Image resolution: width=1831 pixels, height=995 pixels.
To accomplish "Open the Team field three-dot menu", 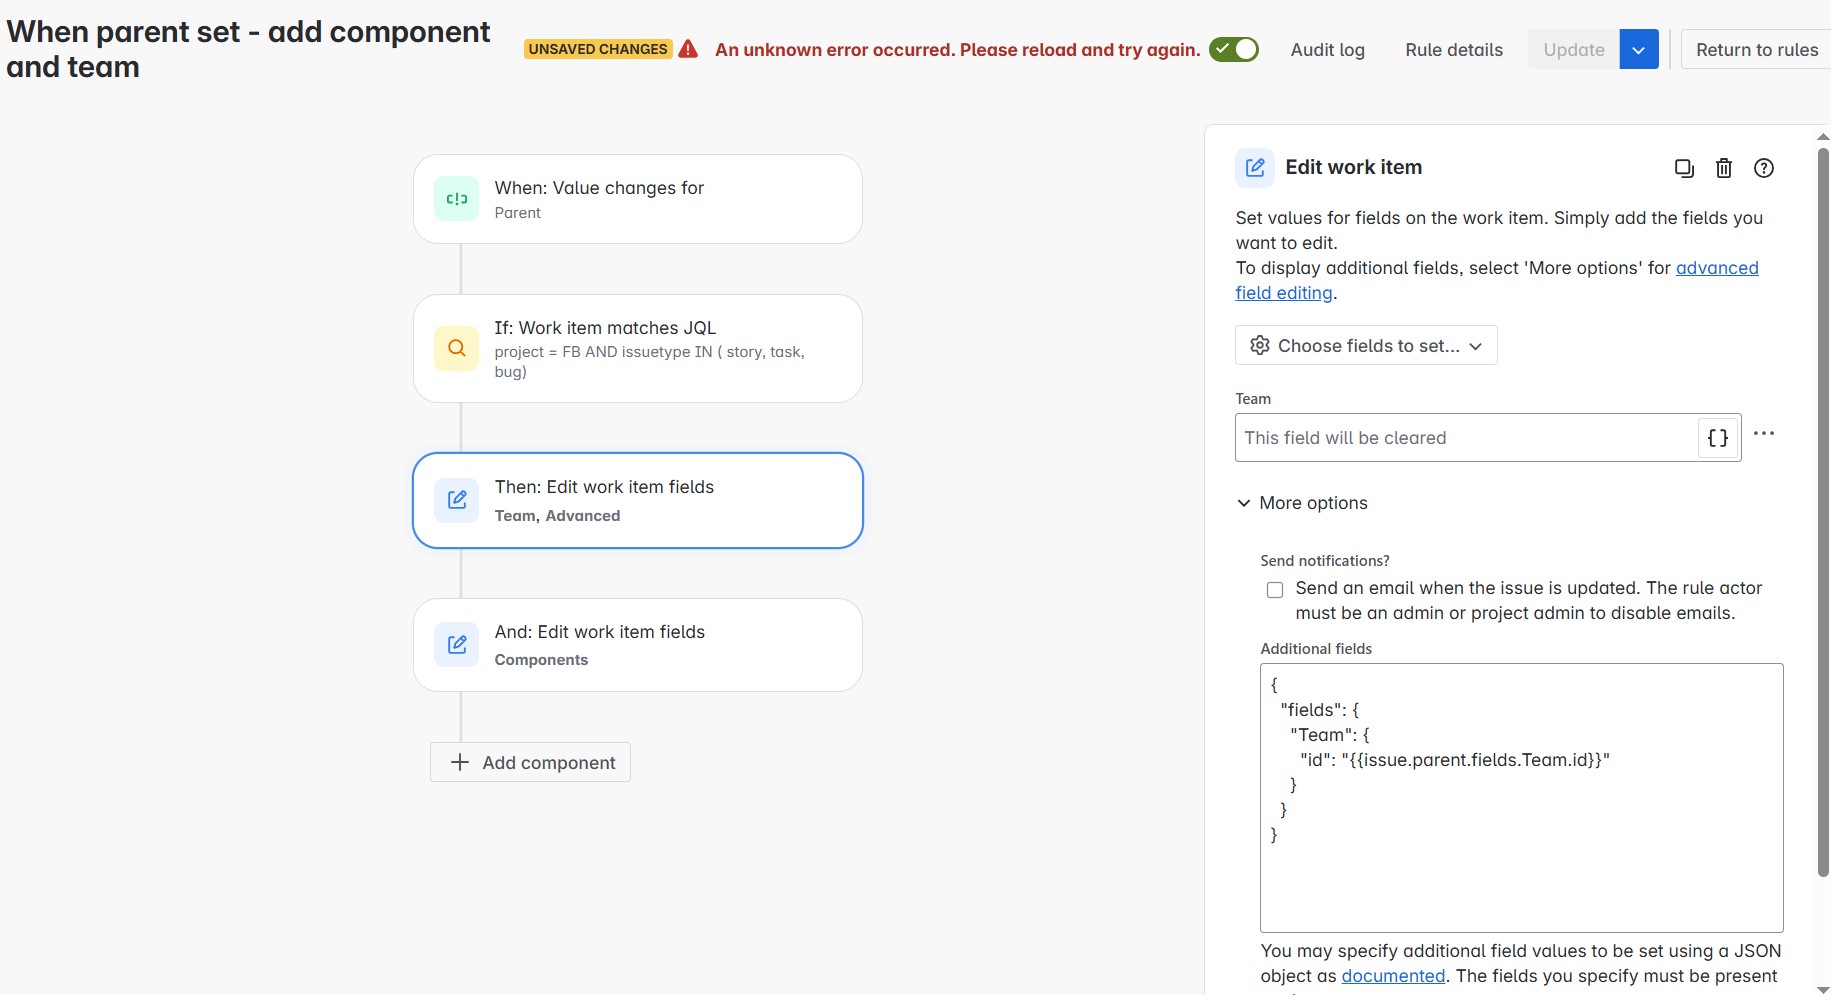I will 1764,433.
